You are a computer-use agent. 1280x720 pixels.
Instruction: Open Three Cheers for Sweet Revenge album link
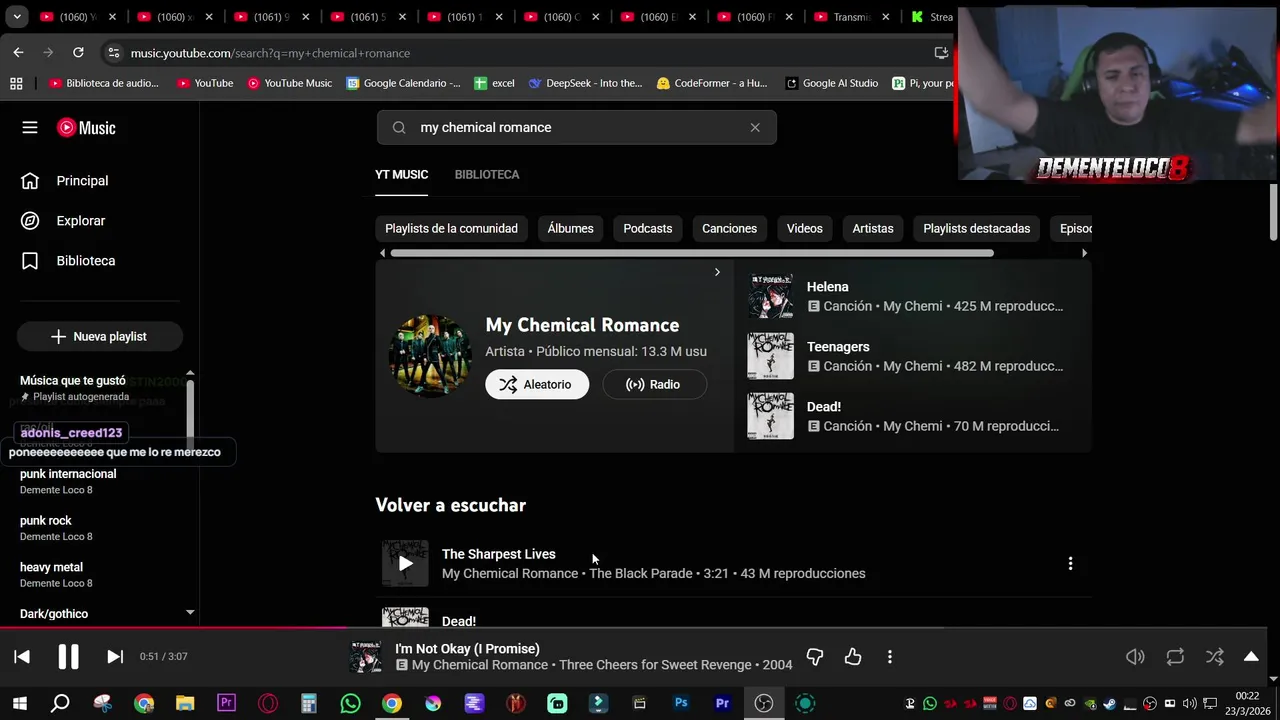(x=657, y=665)
